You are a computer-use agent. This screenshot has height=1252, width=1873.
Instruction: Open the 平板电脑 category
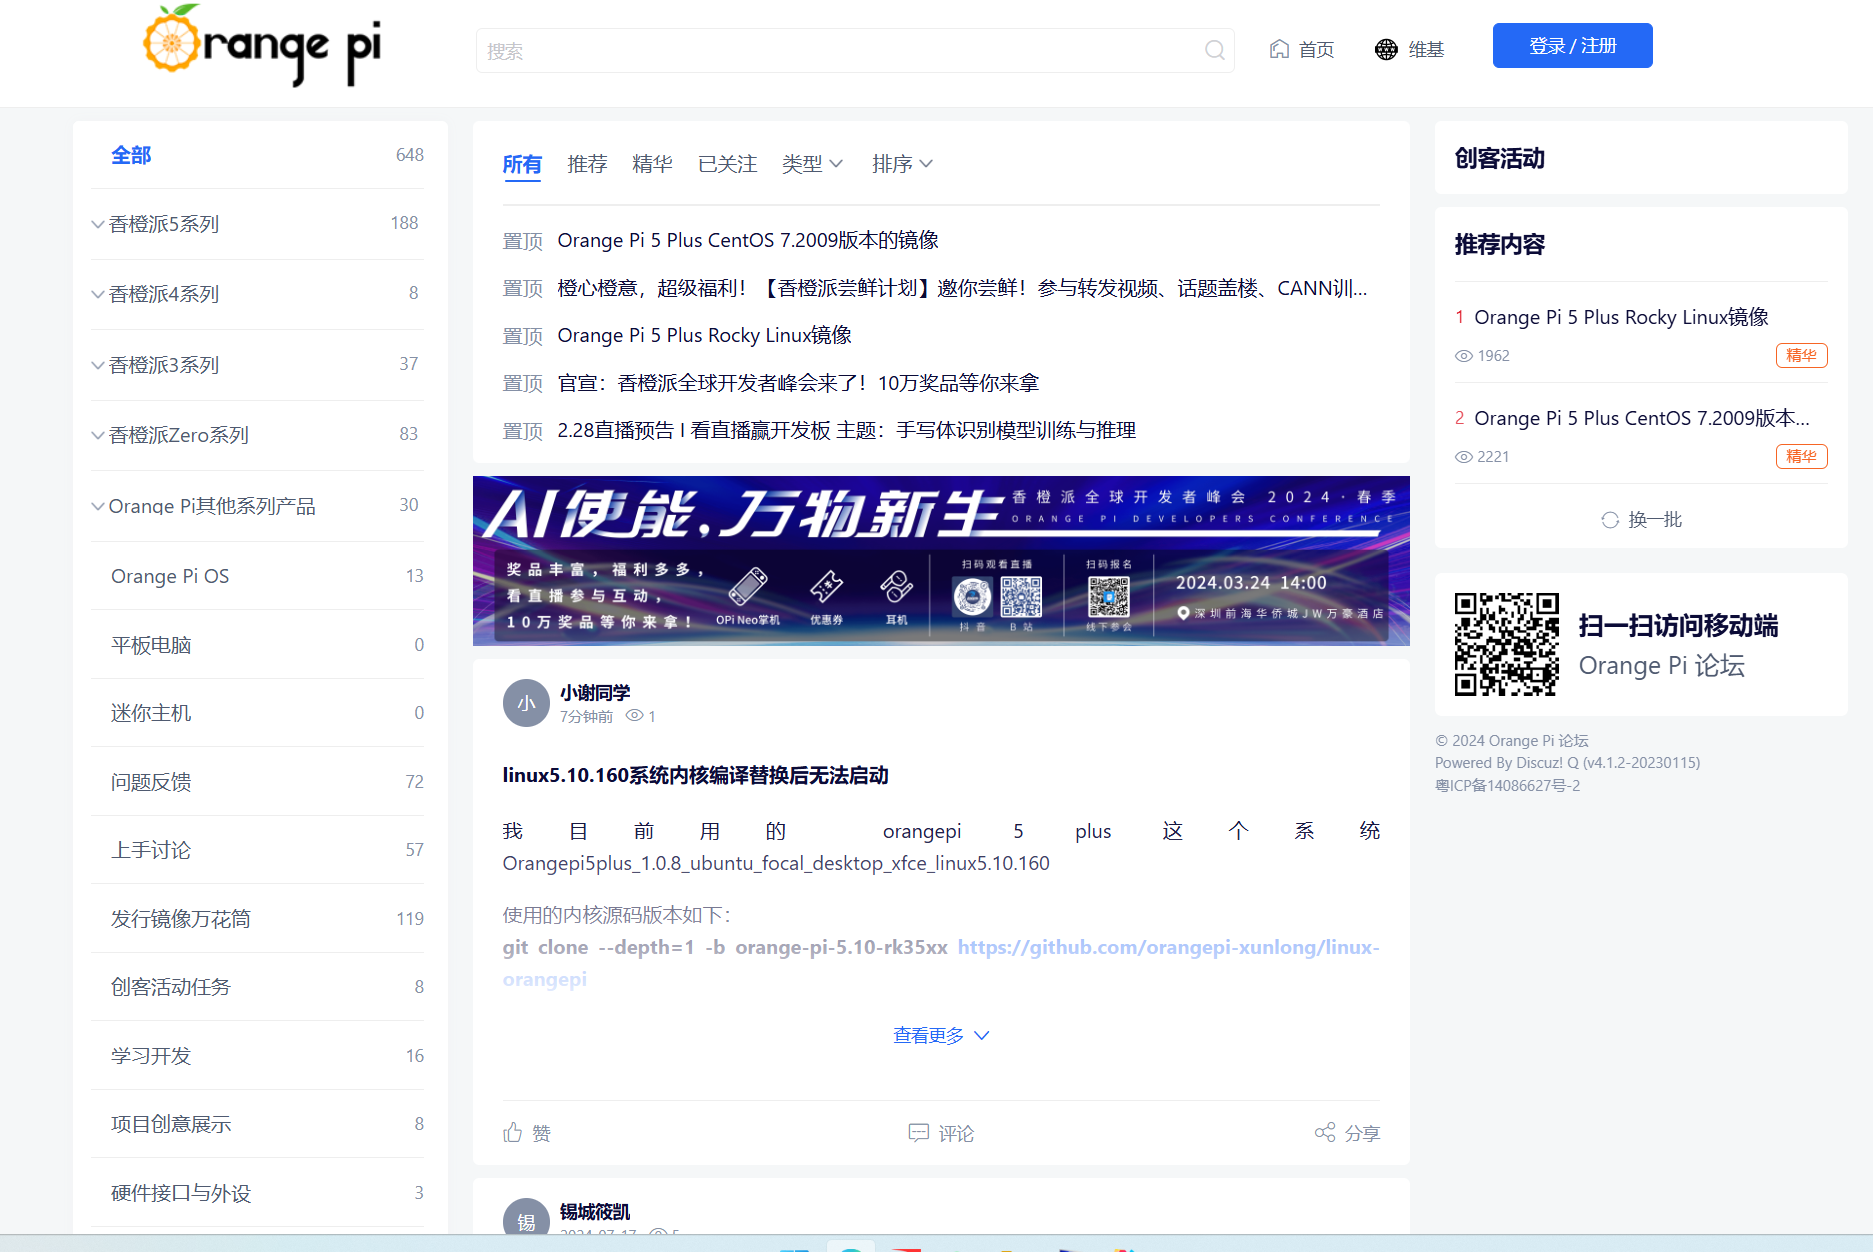point(258,645)
